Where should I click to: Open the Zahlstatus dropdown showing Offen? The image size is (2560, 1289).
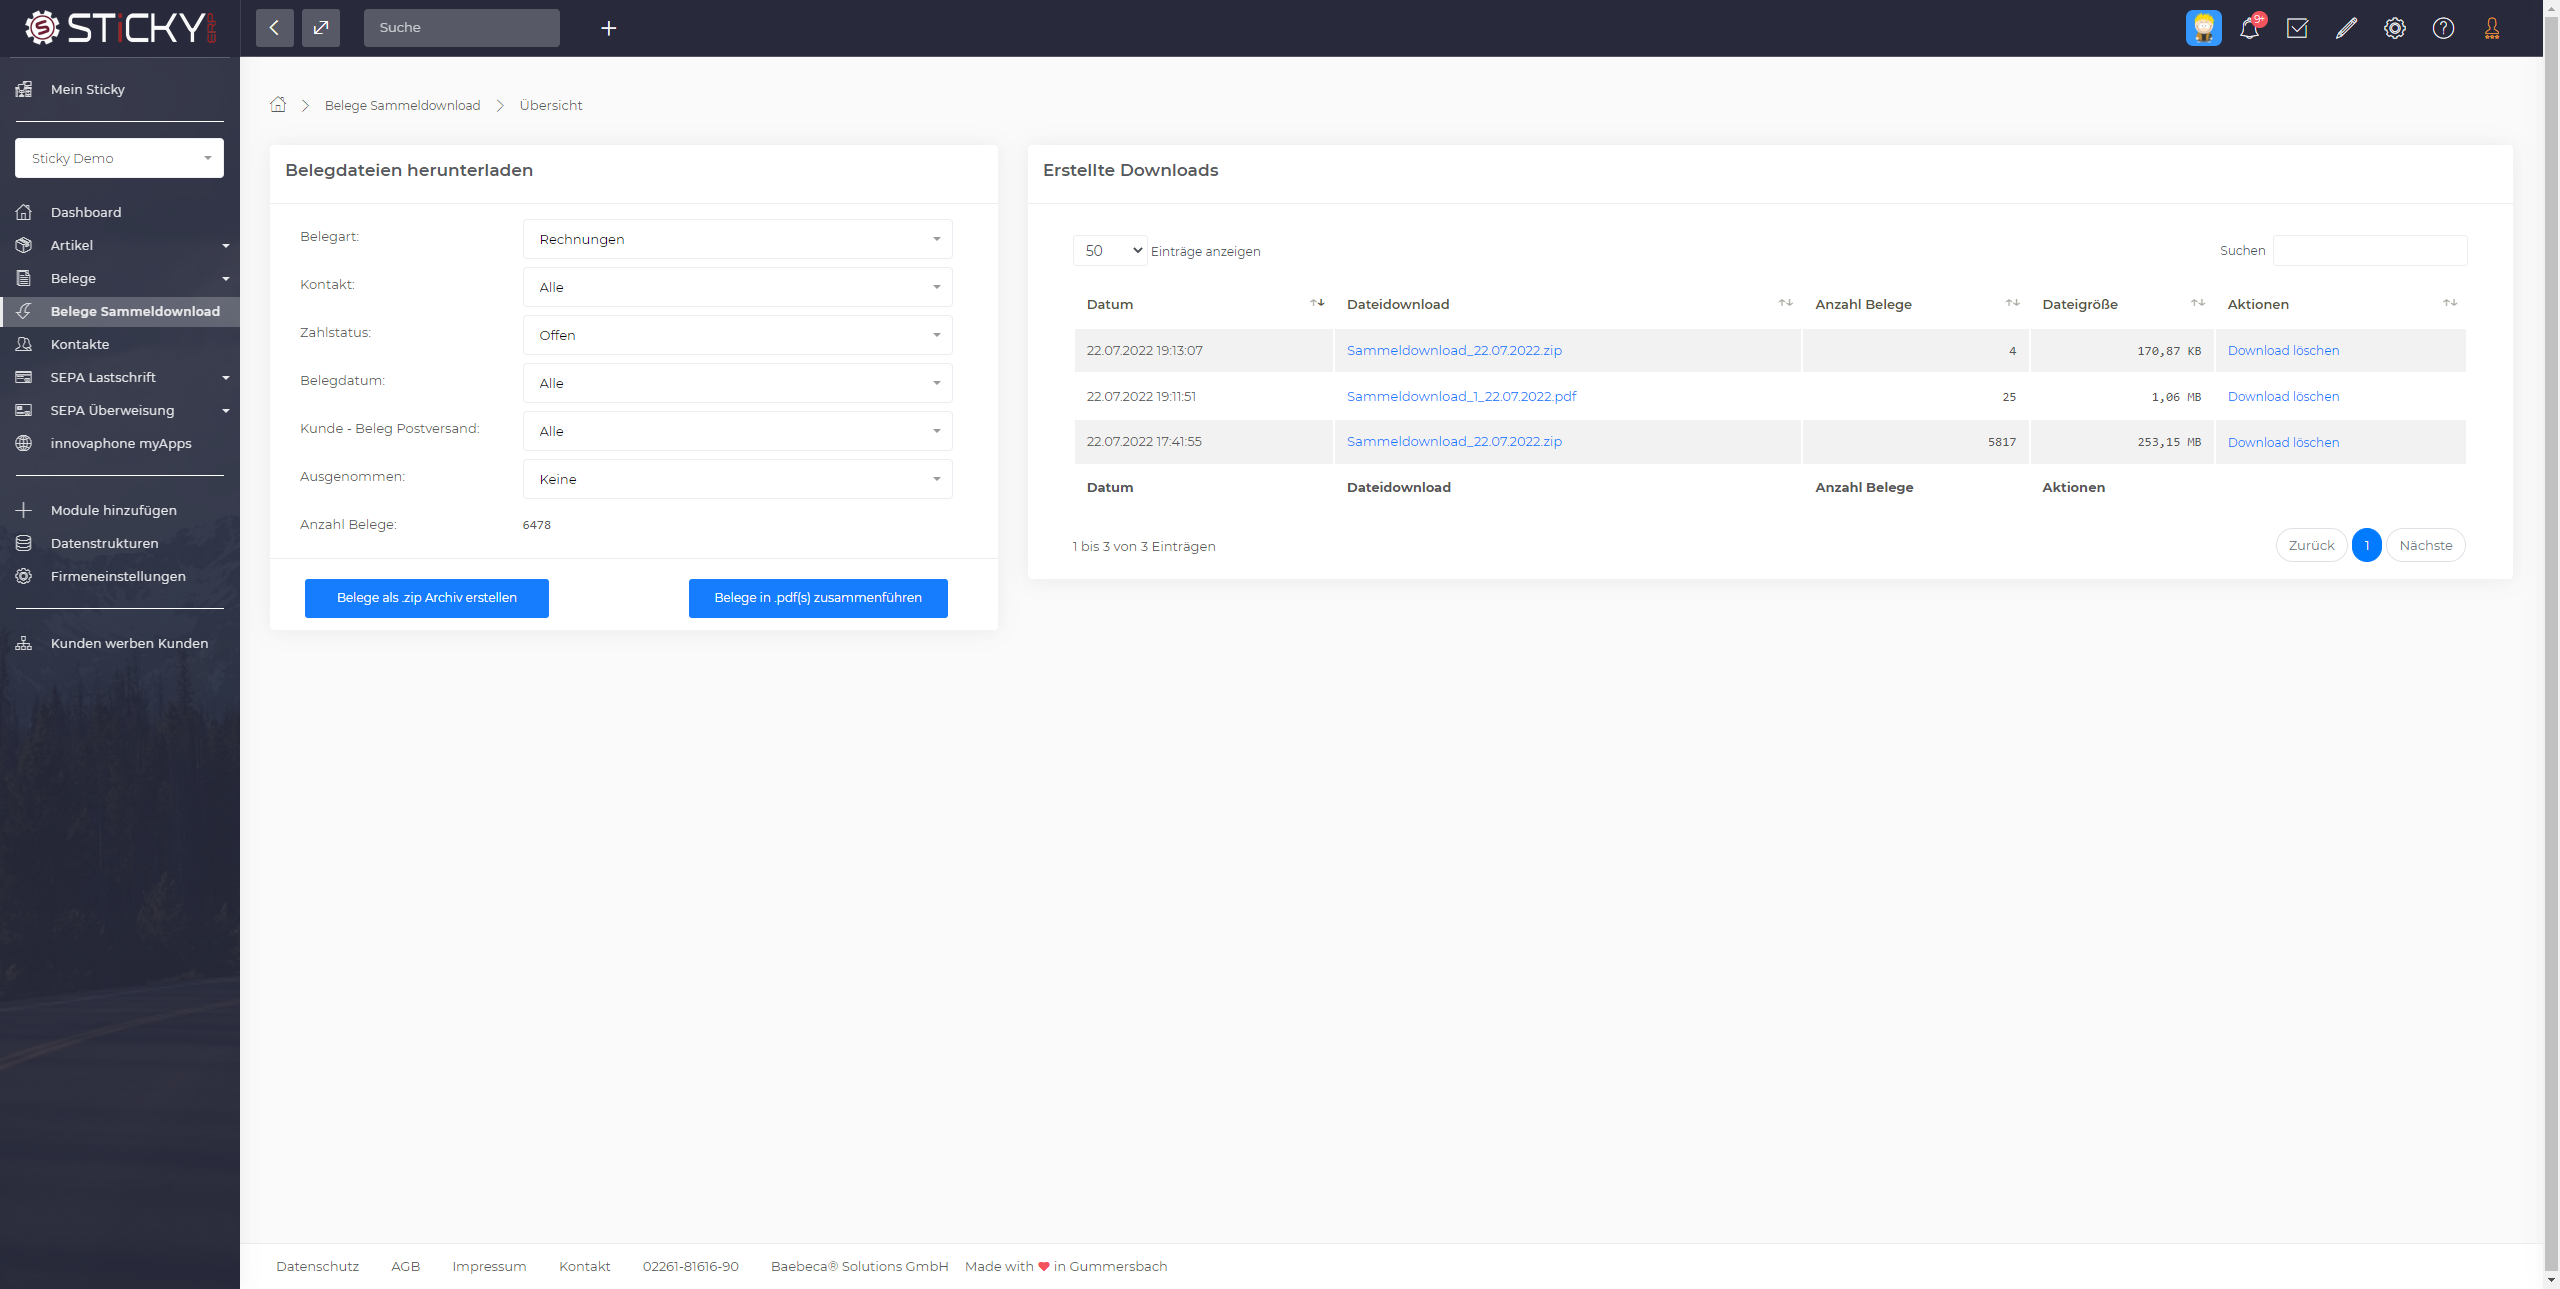click(737, 335)
